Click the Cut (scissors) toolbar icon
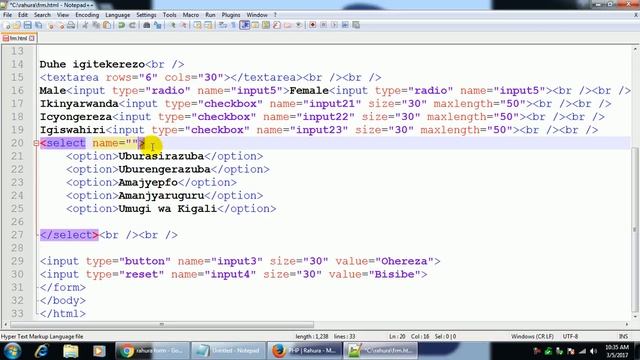Screen dimensions: 640x360 86,25
